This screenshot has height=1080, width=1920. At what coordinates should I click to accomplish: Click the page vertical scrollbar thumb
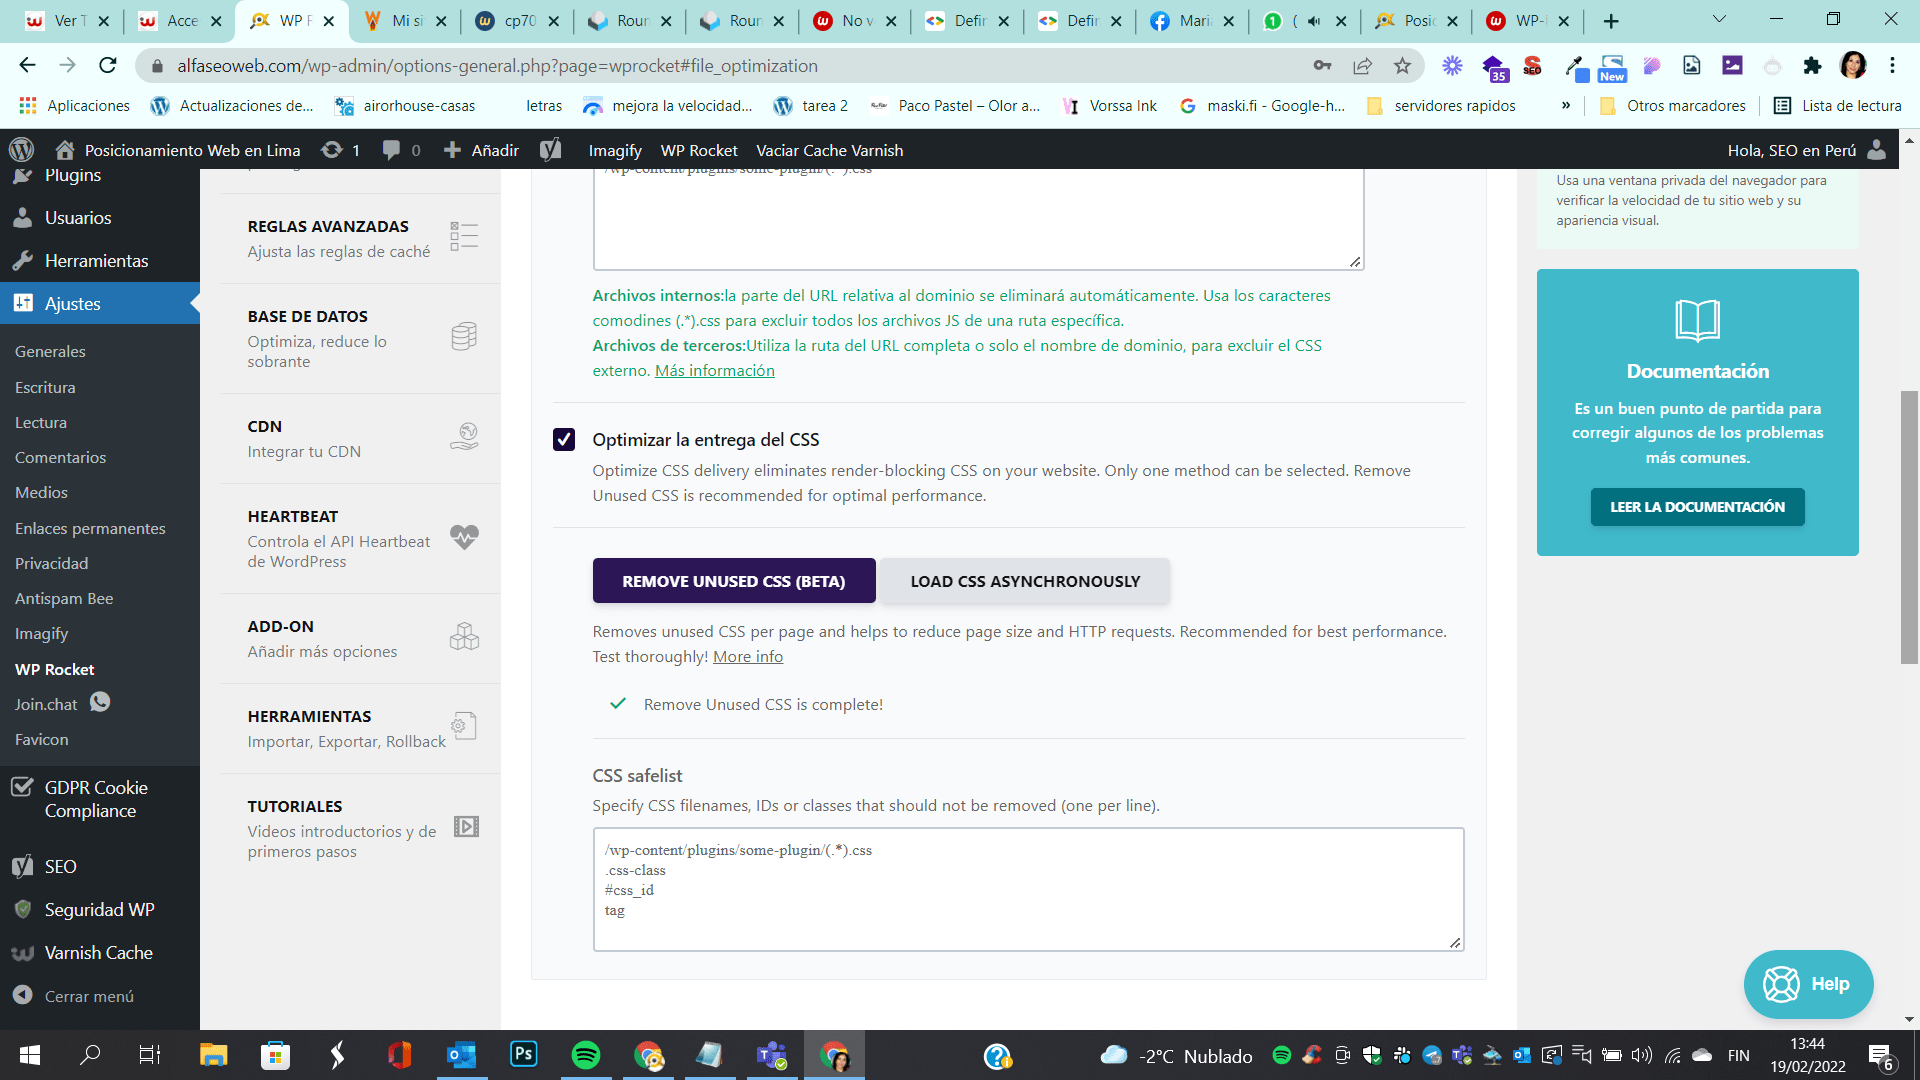[x=1909, y=527]
